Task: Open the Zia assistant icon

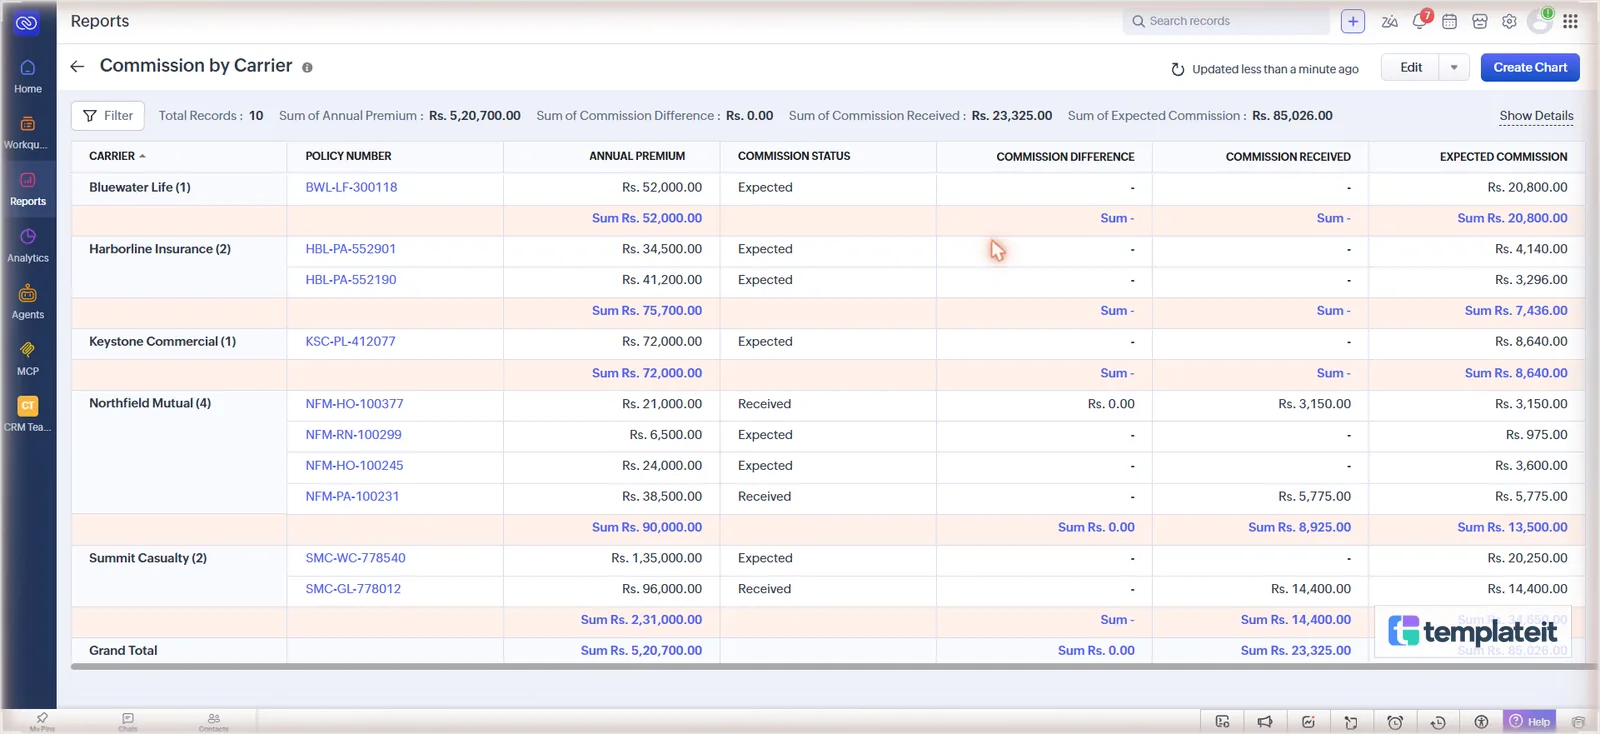Action: [1389, 21]
